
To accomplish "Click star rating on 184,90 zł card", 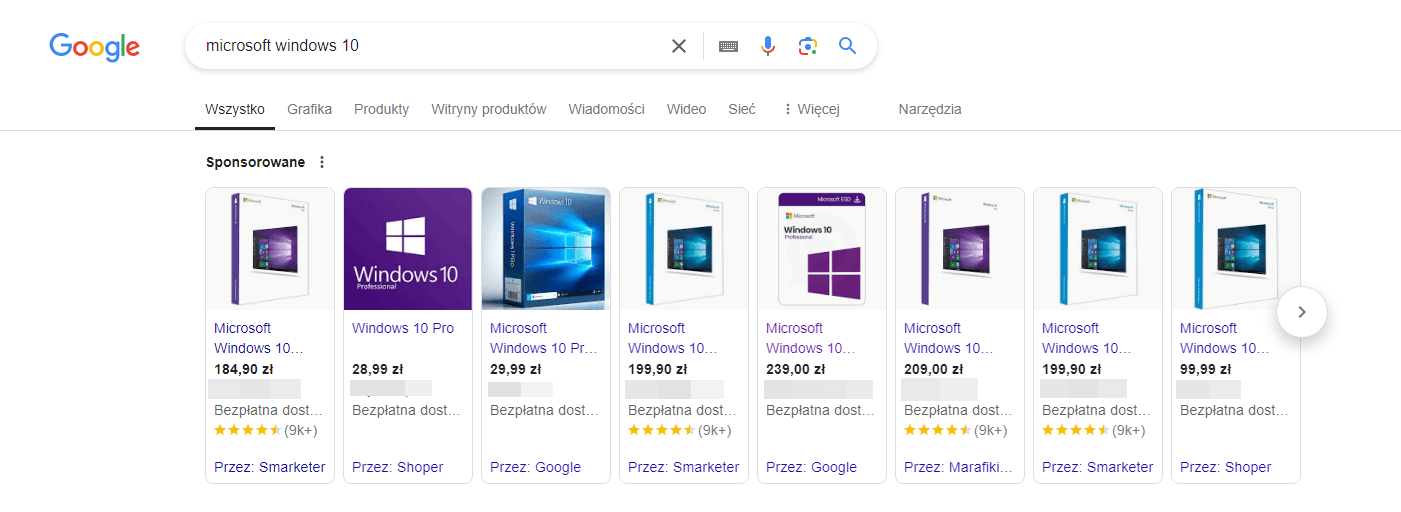I will [x=248, y=430].
